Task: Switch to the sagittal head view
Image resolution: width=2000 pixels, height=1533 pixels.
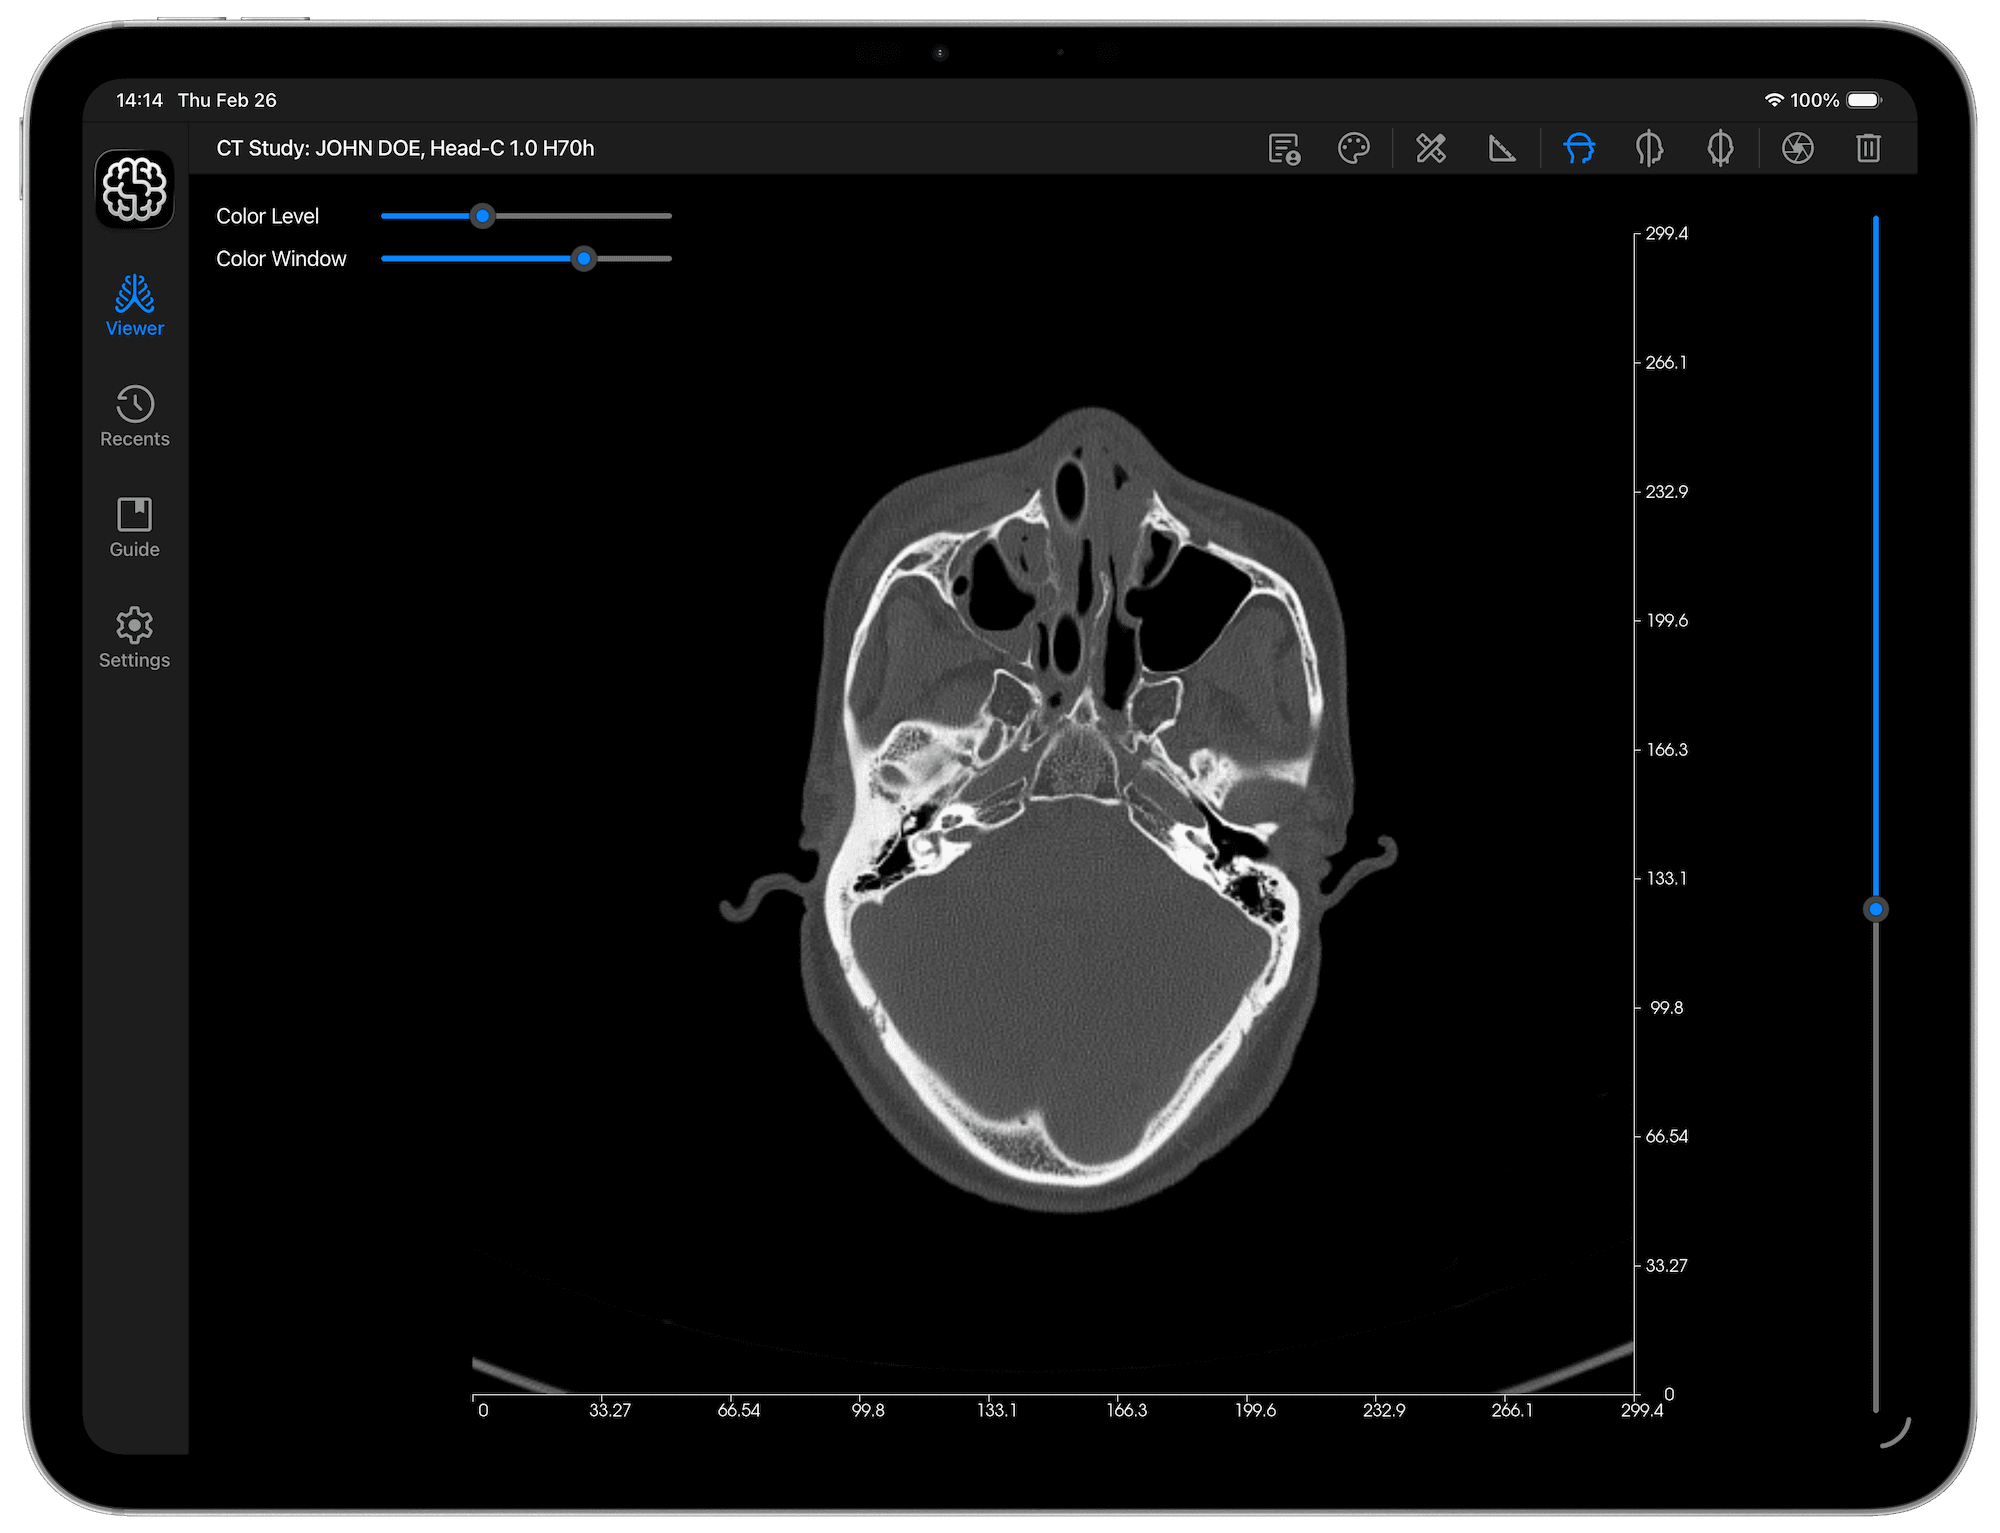Action: tap(1650, 148)
